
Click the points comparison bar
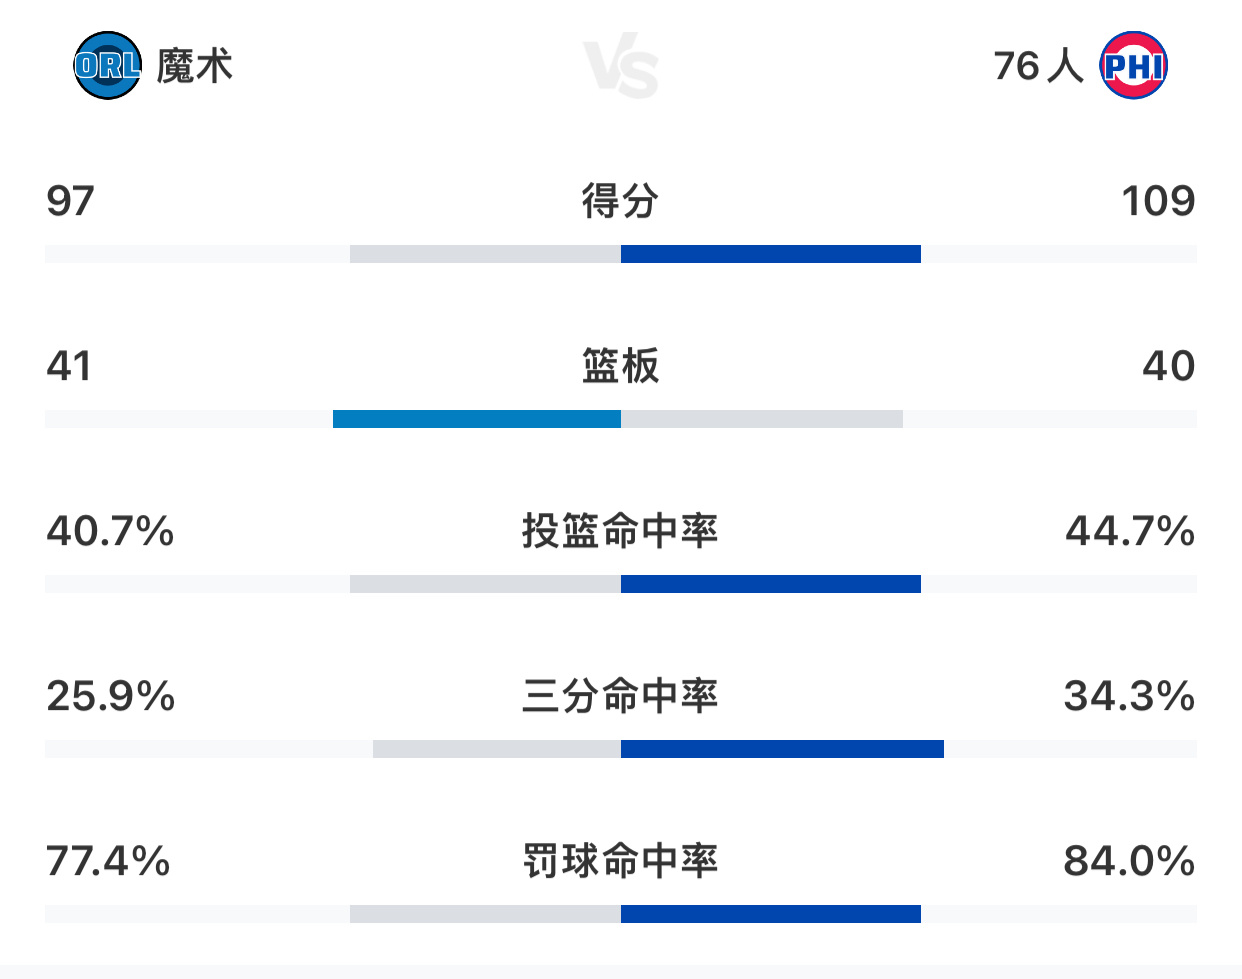coord(621,254)
